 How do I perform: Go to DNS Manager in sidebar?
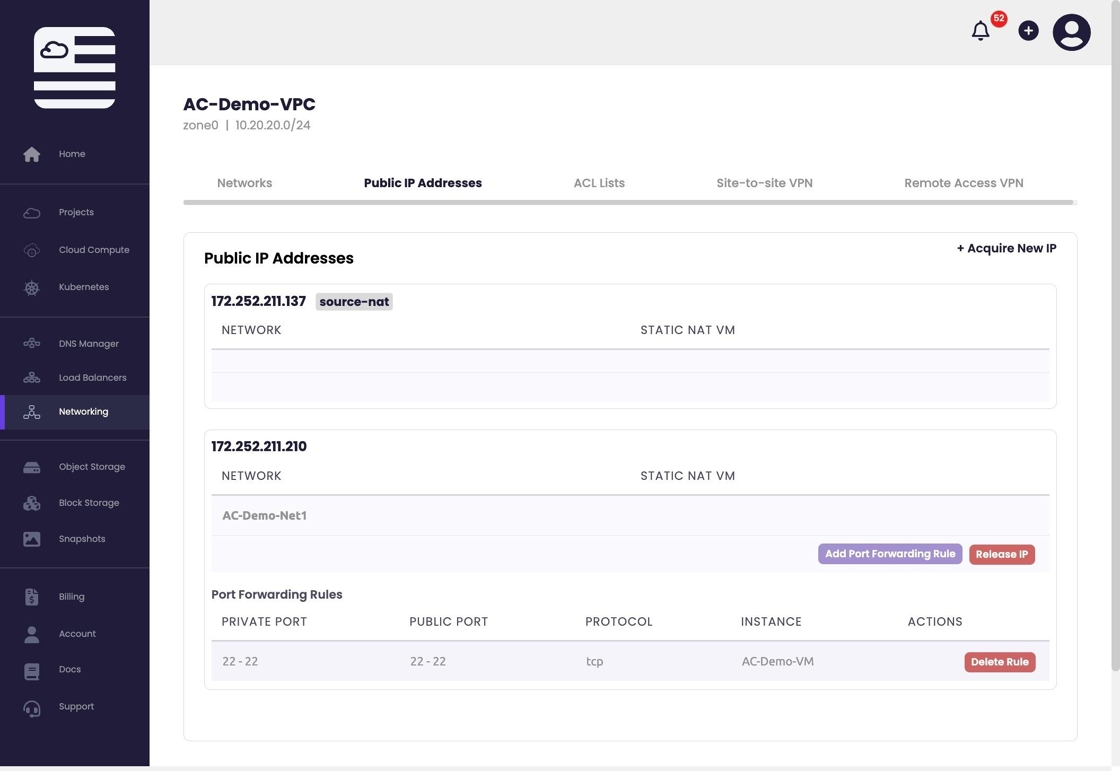click(88, 344)
